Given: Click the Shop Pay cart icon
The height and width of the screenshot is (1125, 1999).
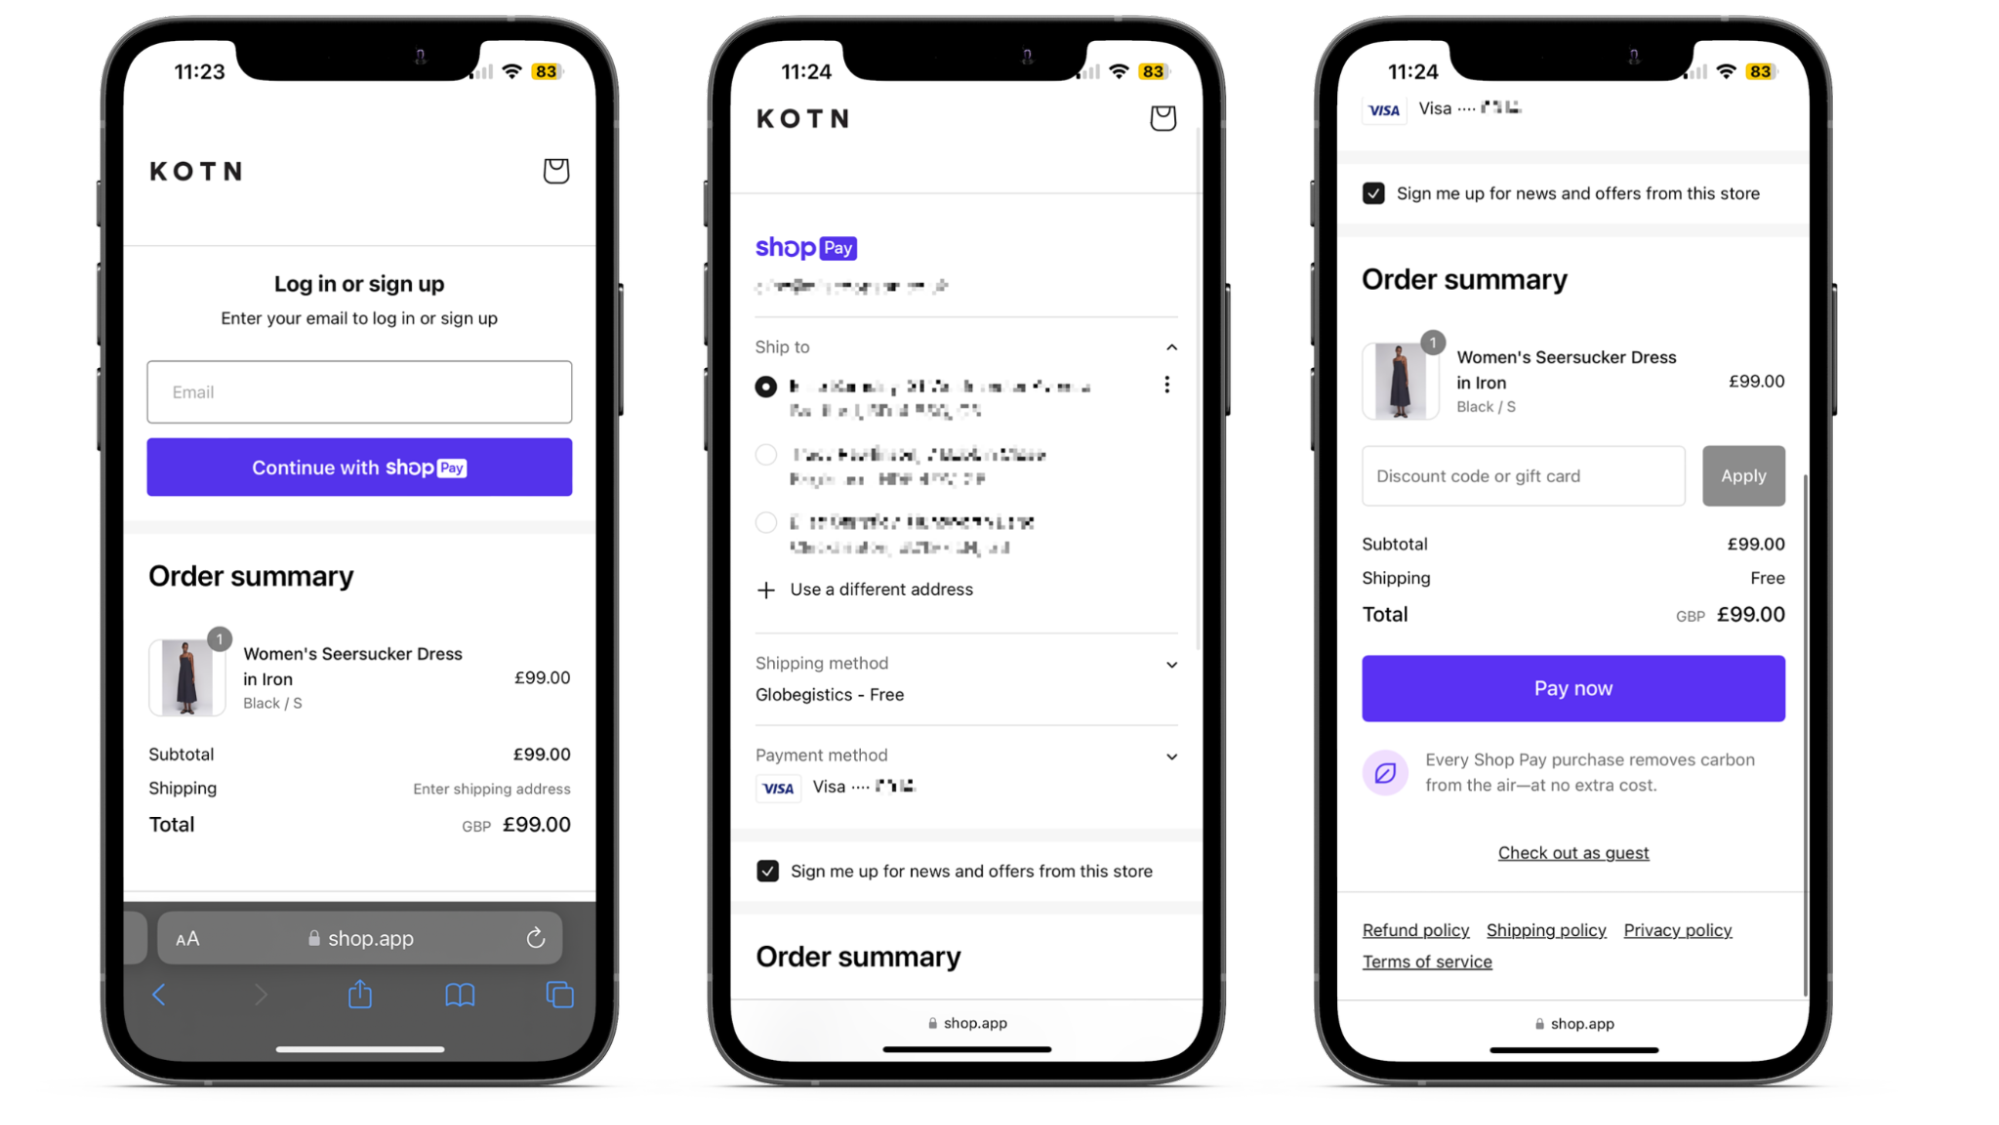Looking at the screenshot, I should (1164, 117).
